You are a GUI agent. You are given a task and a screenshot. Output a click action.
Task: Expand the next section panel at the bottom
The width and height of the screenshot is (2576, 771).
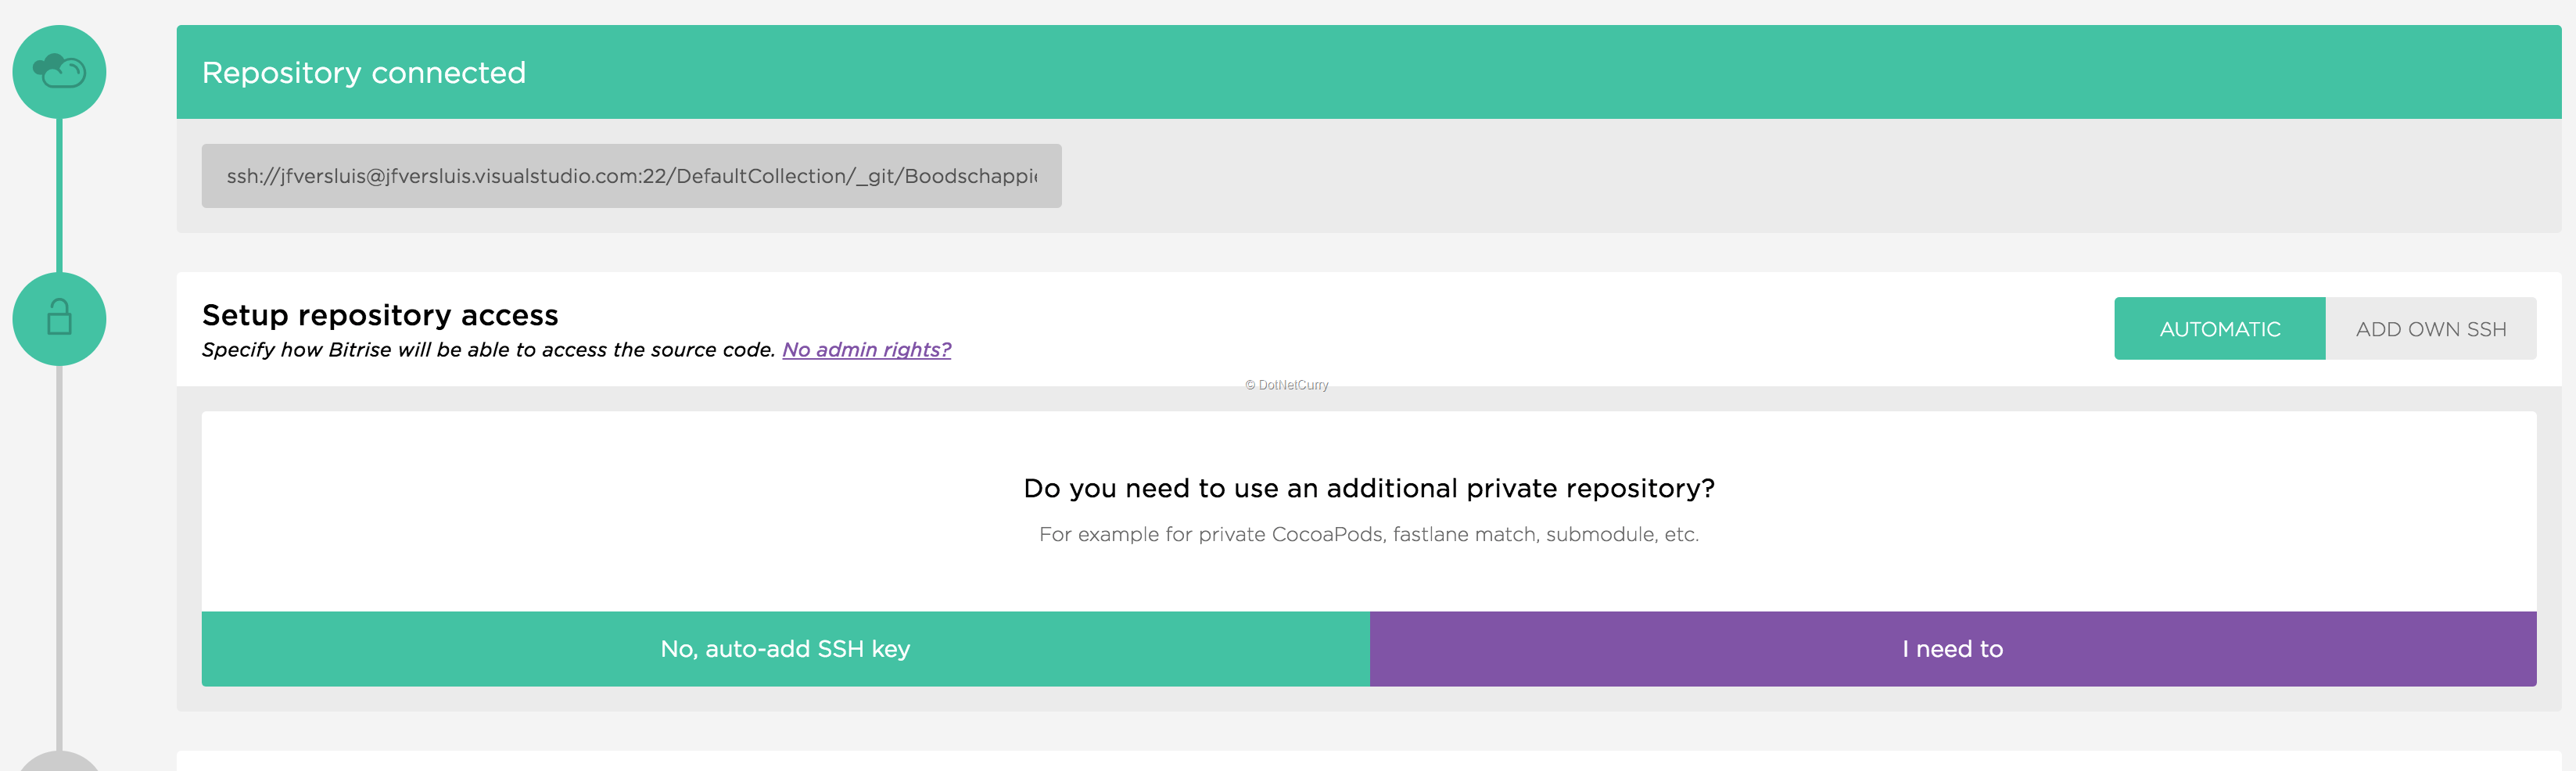(x=1369, y=761)
